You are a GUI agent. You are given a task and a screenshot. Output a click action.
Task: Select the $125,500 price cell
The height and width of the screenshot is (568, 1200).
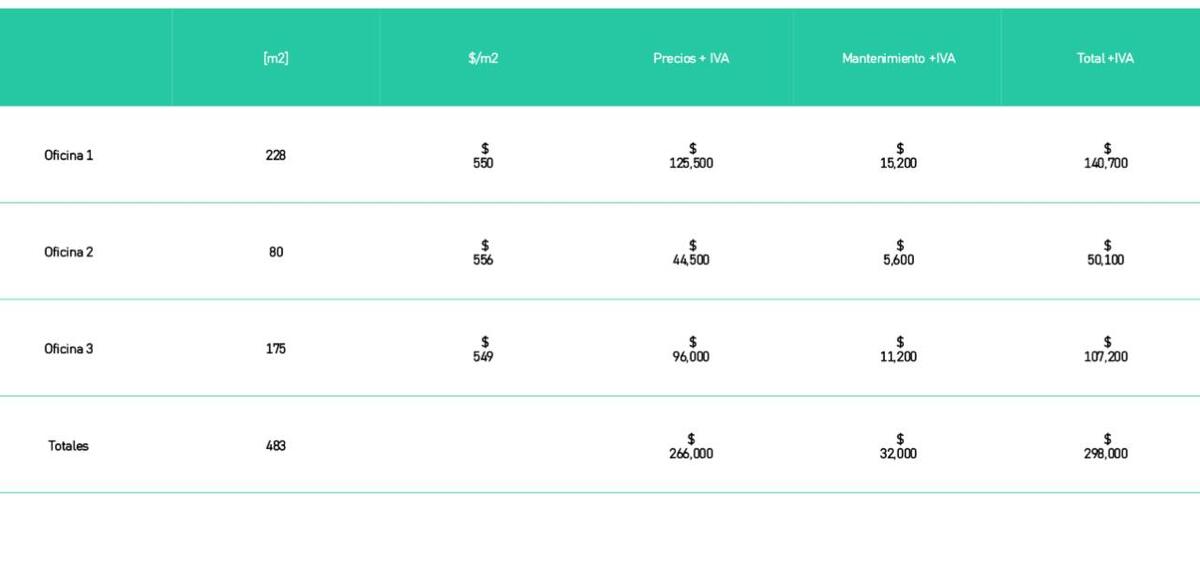coord(691,157)
